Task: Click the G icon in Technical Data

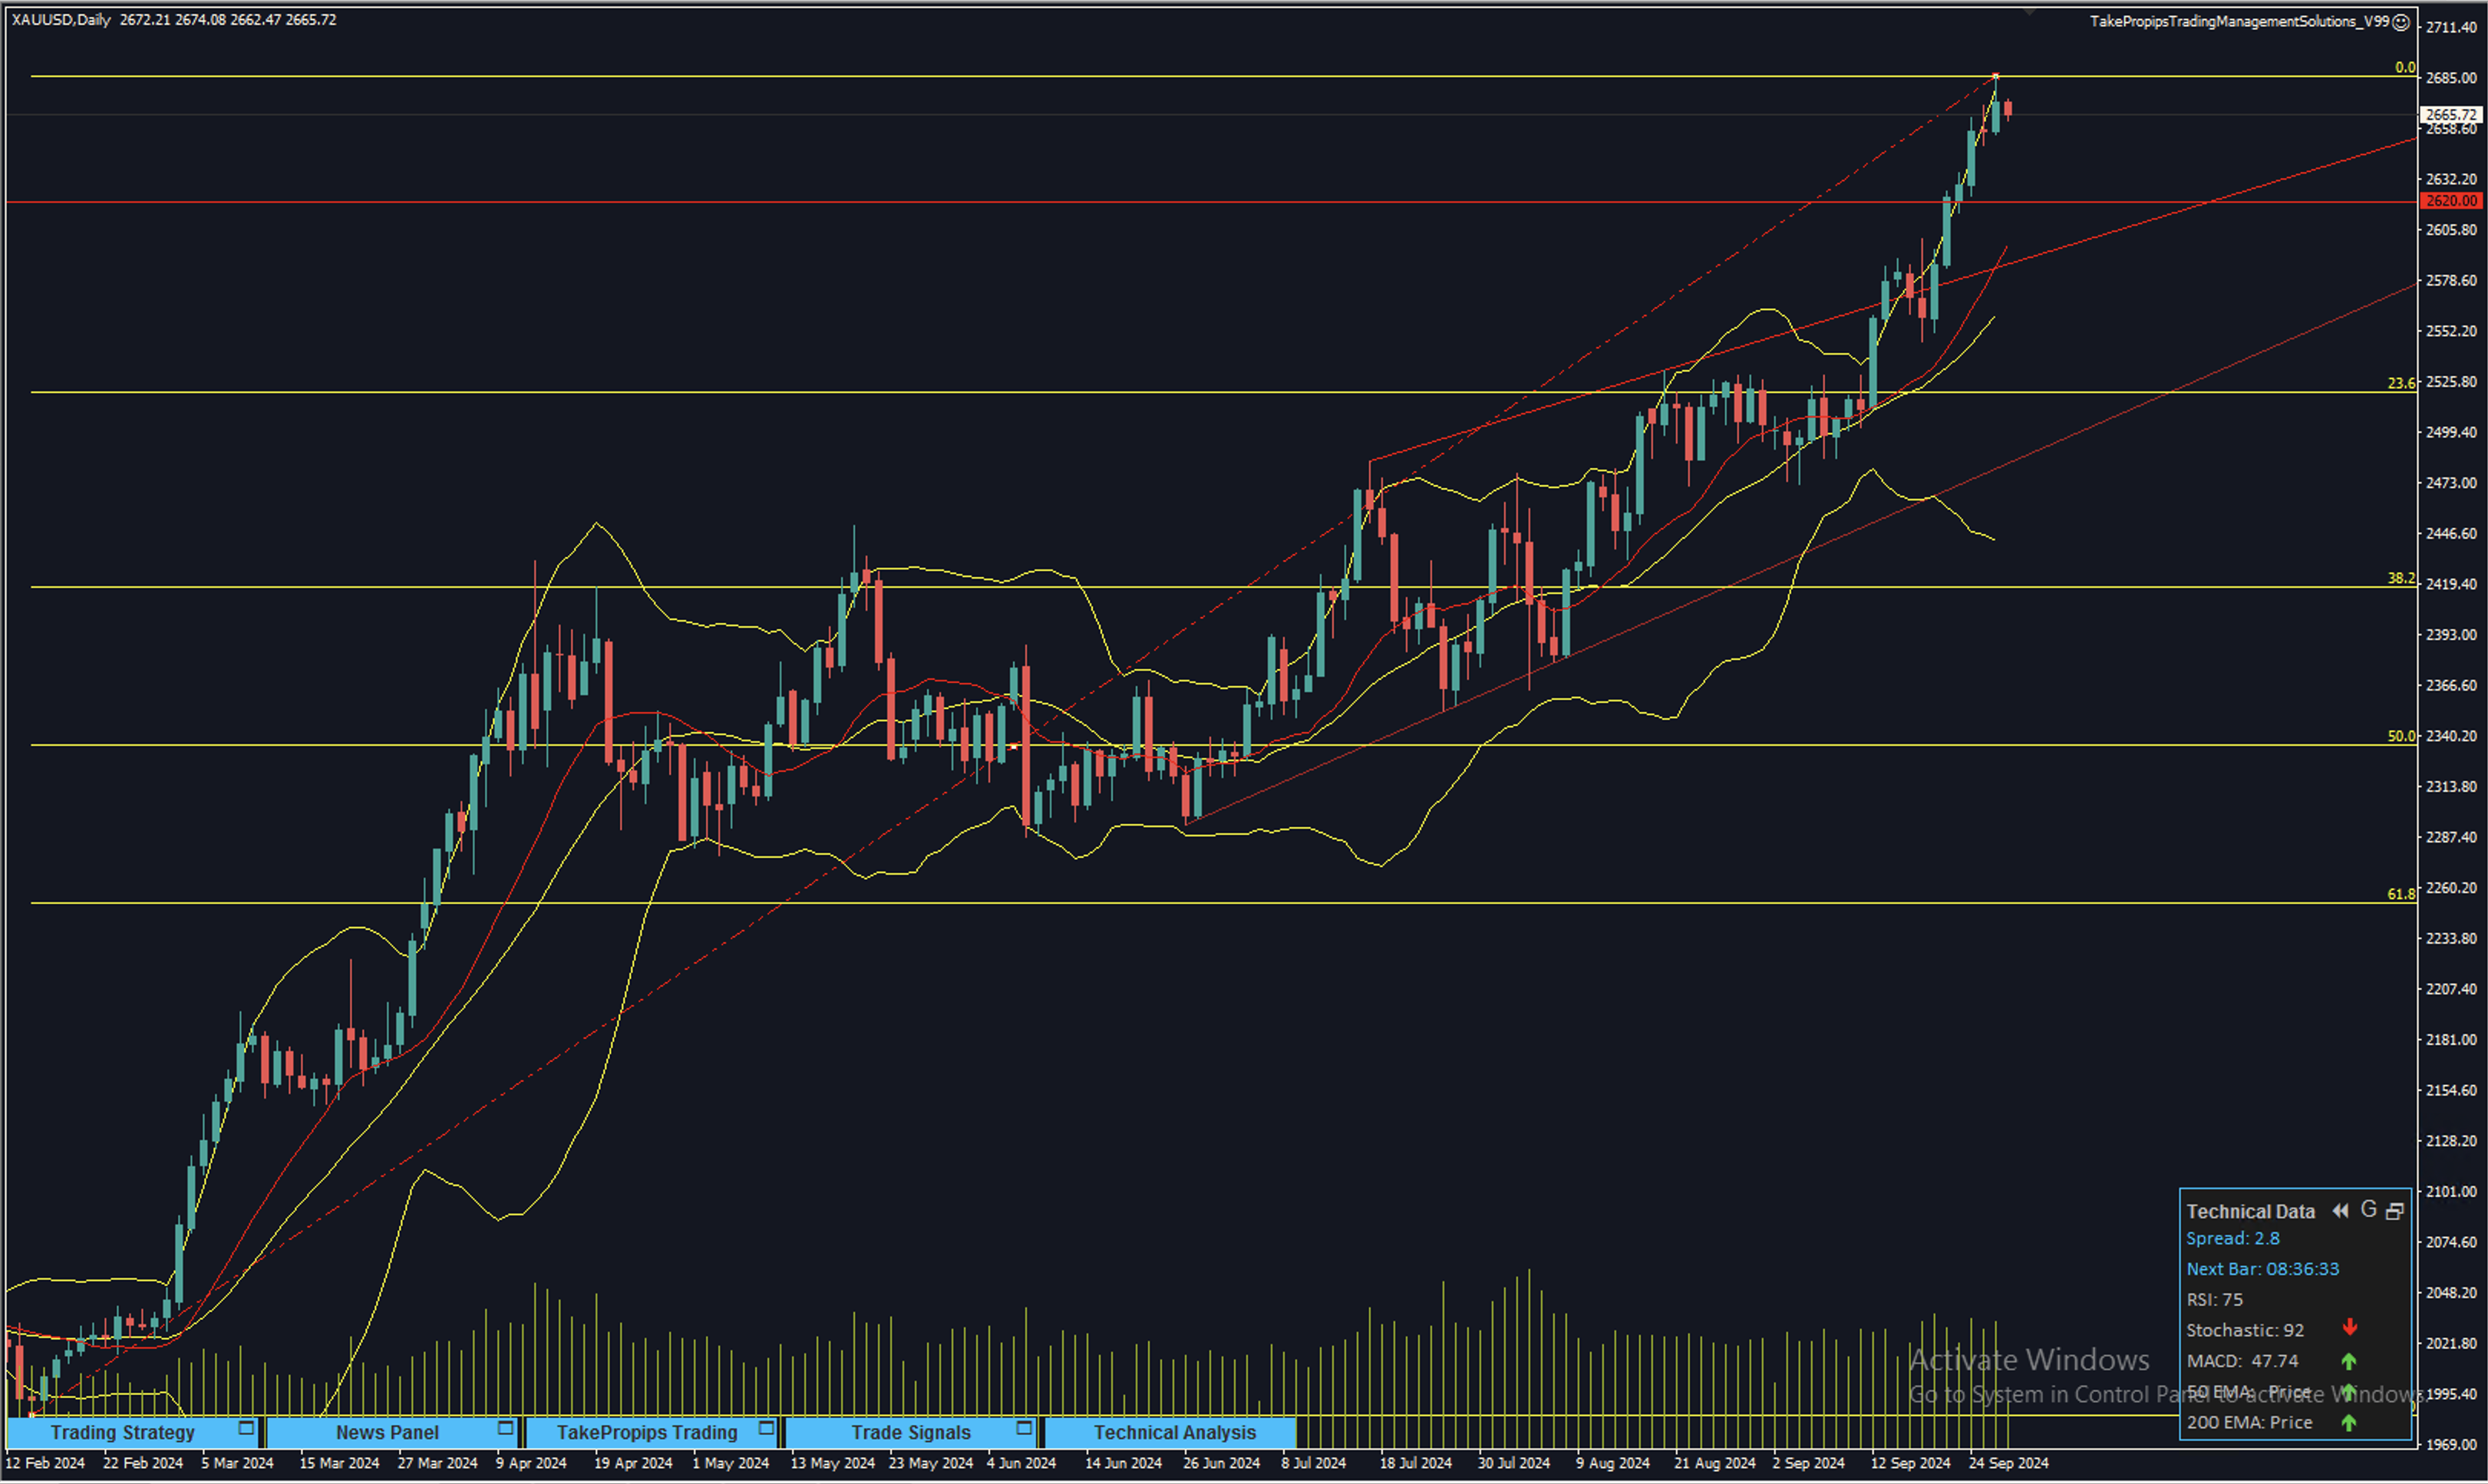Action: 2368,1210
